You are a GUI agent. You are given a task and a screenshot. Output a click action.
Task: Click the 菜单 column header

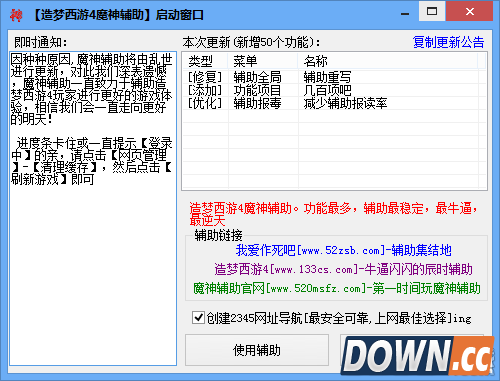pyautogui.click(x=263, y=61)
